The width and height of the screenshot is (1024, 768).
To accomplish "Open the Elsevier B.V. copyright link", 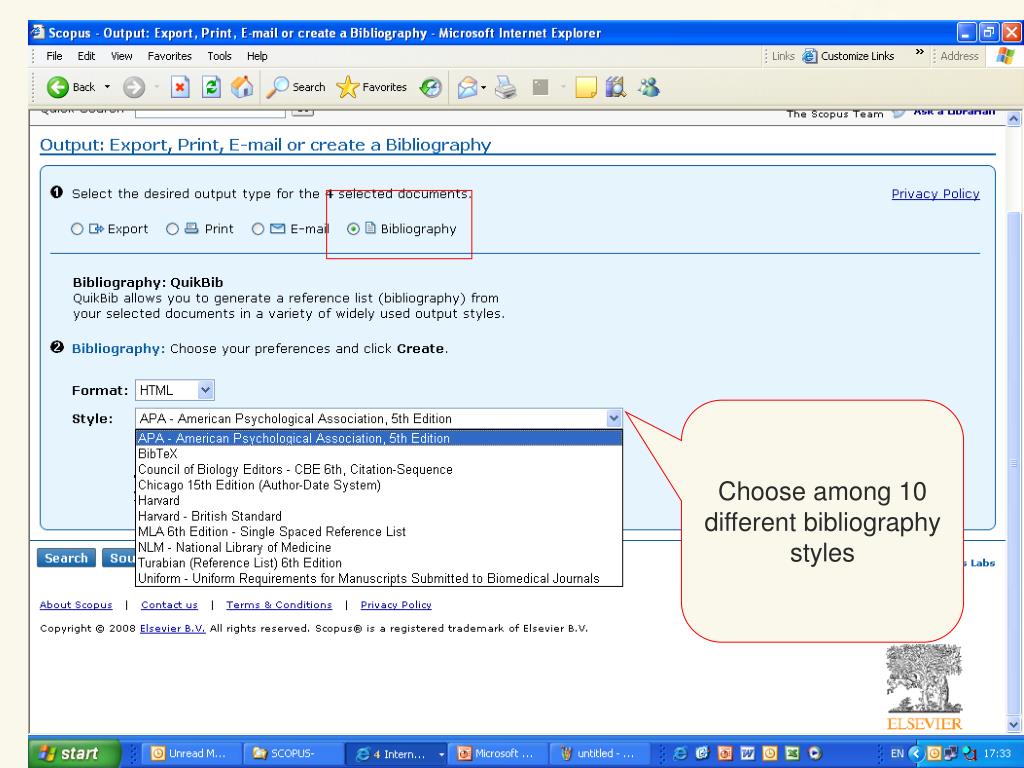I will [172, 629].
